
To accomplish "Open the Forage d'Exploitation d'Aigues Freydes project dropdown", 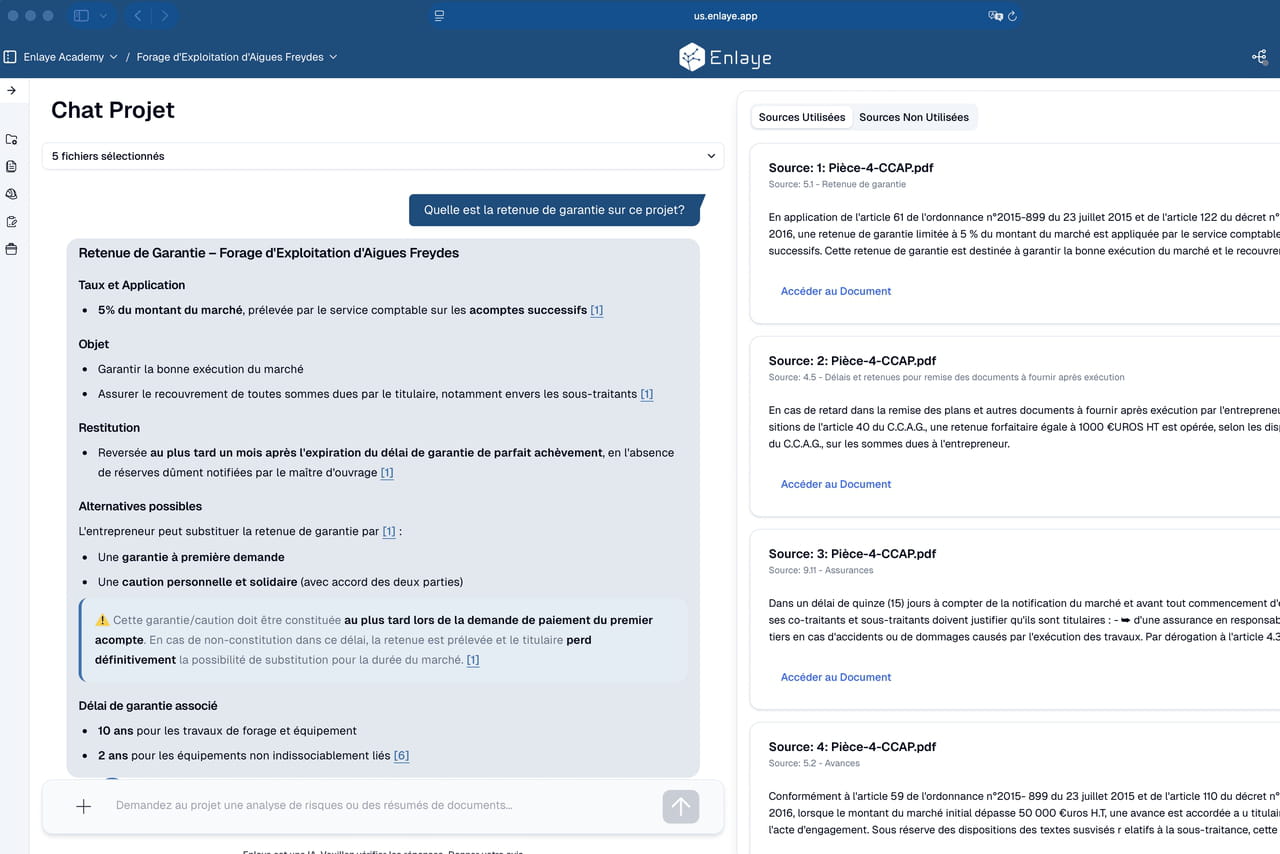I will (237, 57).
